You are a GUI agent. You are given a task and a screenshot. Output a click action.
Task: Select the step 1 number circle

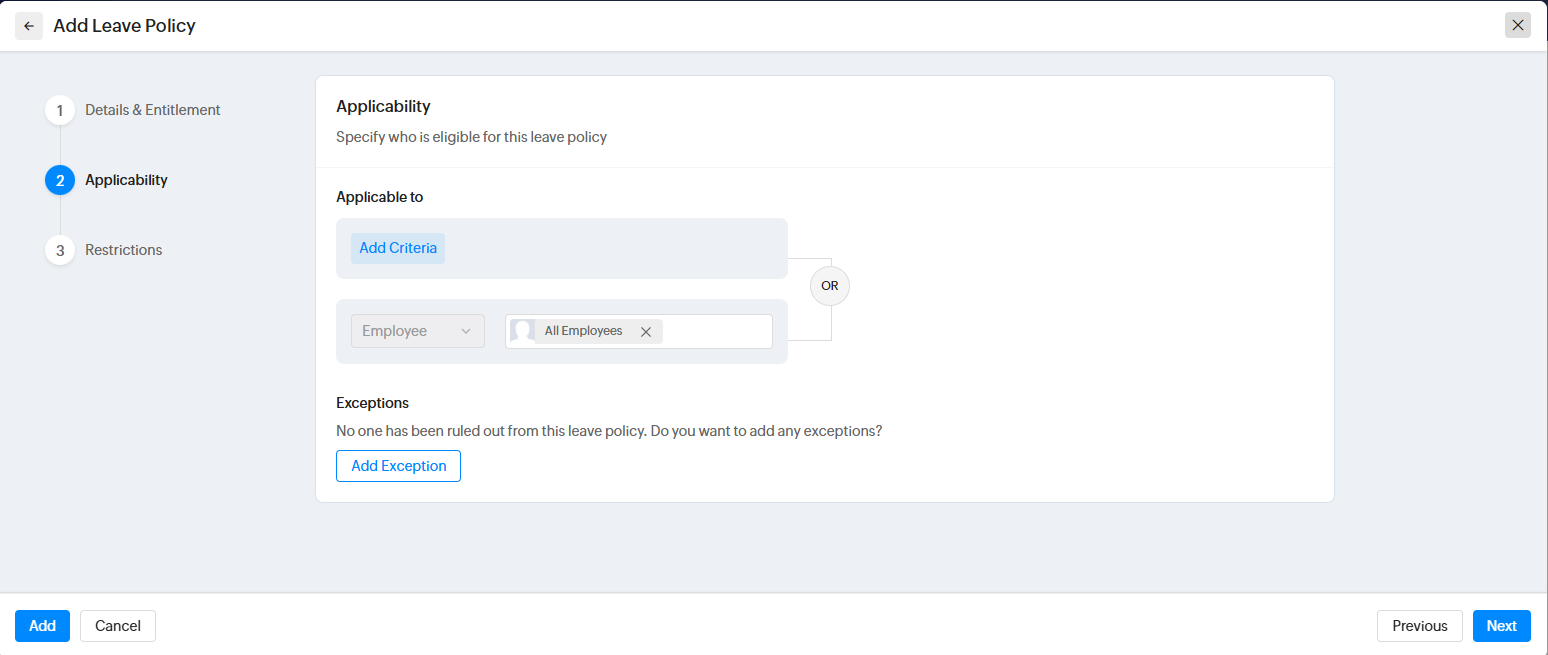click(60, 110)
